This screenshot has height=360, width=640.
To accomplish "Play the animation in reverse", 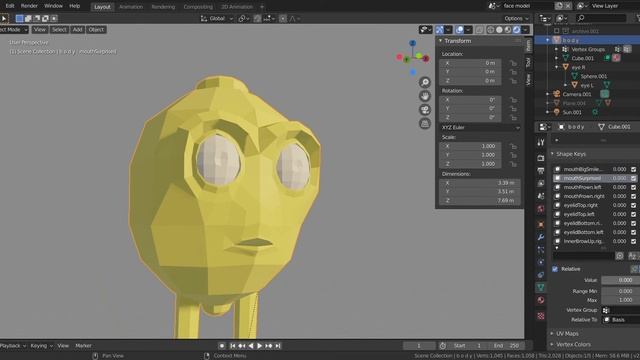I will pyautogui.click(x=251, y=346).
